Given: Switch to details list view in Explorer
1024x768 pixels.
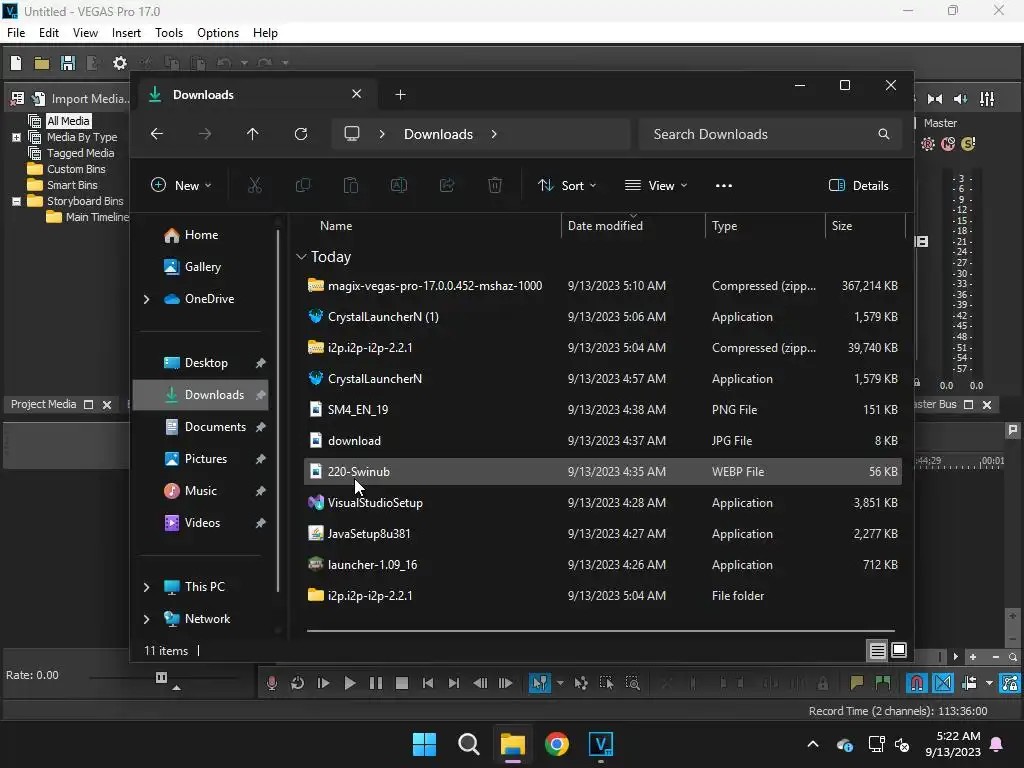Looking at the screenshot, I should point(877,650).
